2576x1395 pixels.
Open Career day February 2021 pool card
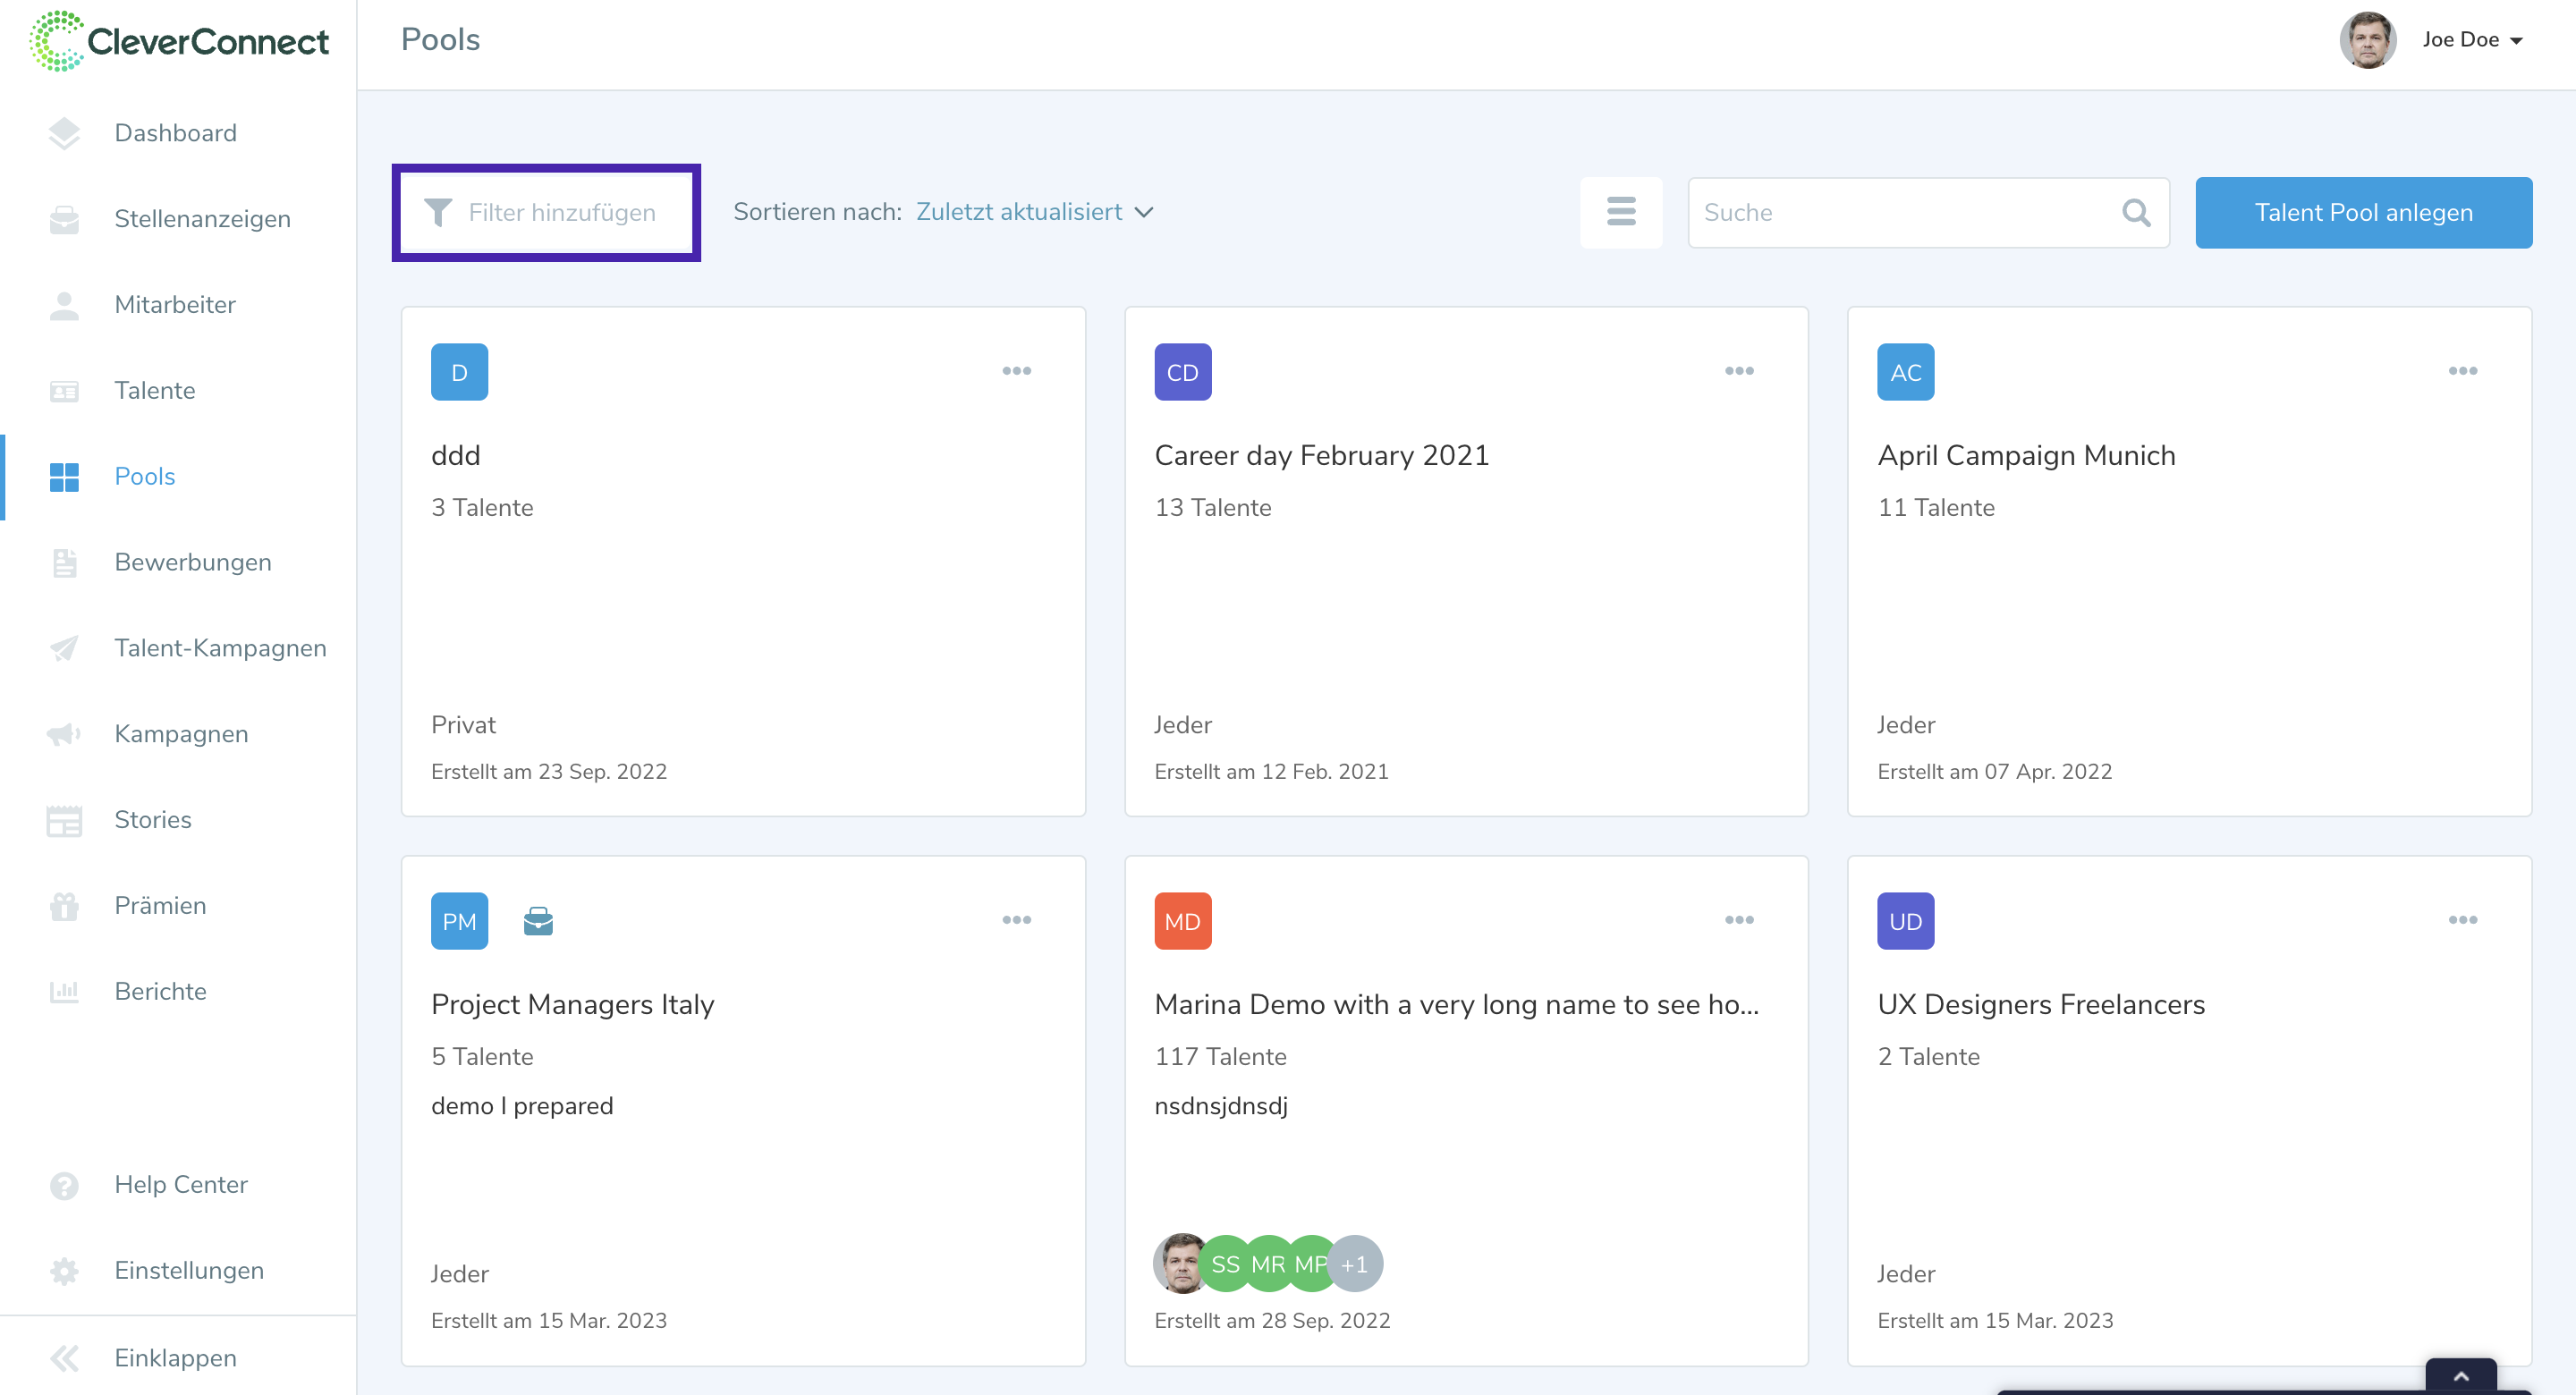(1320, 456)
